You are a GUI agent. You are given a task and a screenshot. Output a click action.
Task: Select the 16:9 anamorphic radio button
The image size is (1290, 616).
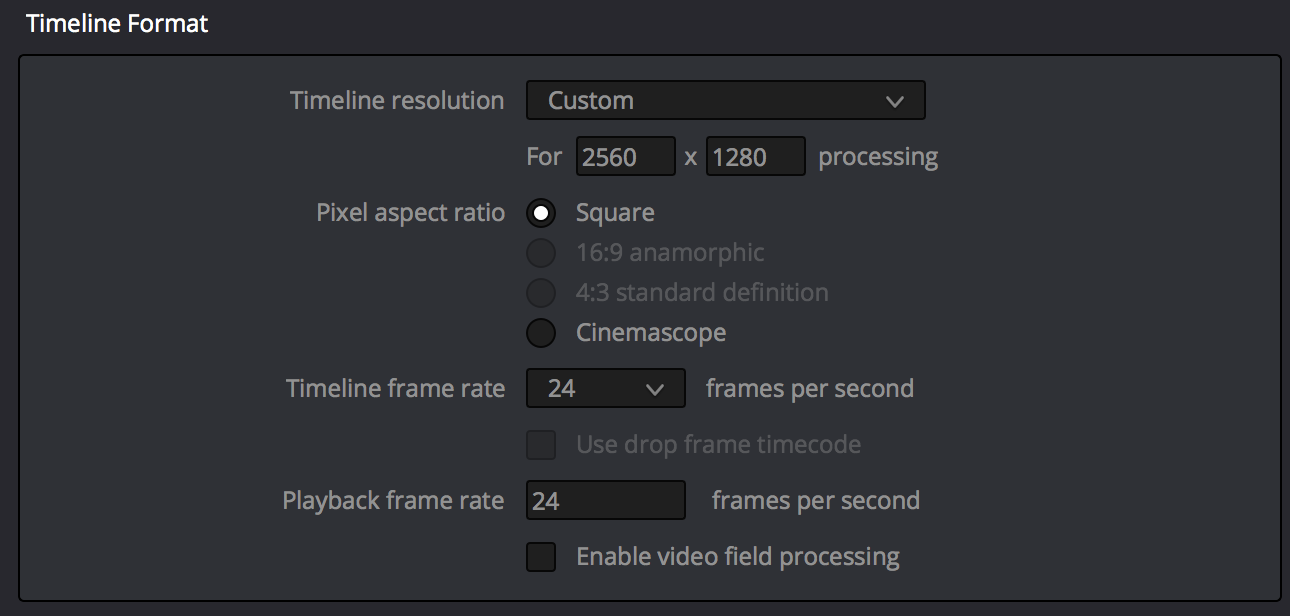541,253
